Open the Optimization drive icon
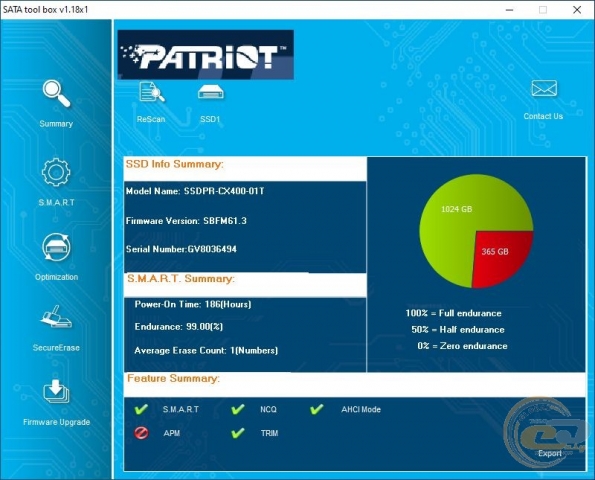This screenshot has height=480, width=595. [56, 247]
